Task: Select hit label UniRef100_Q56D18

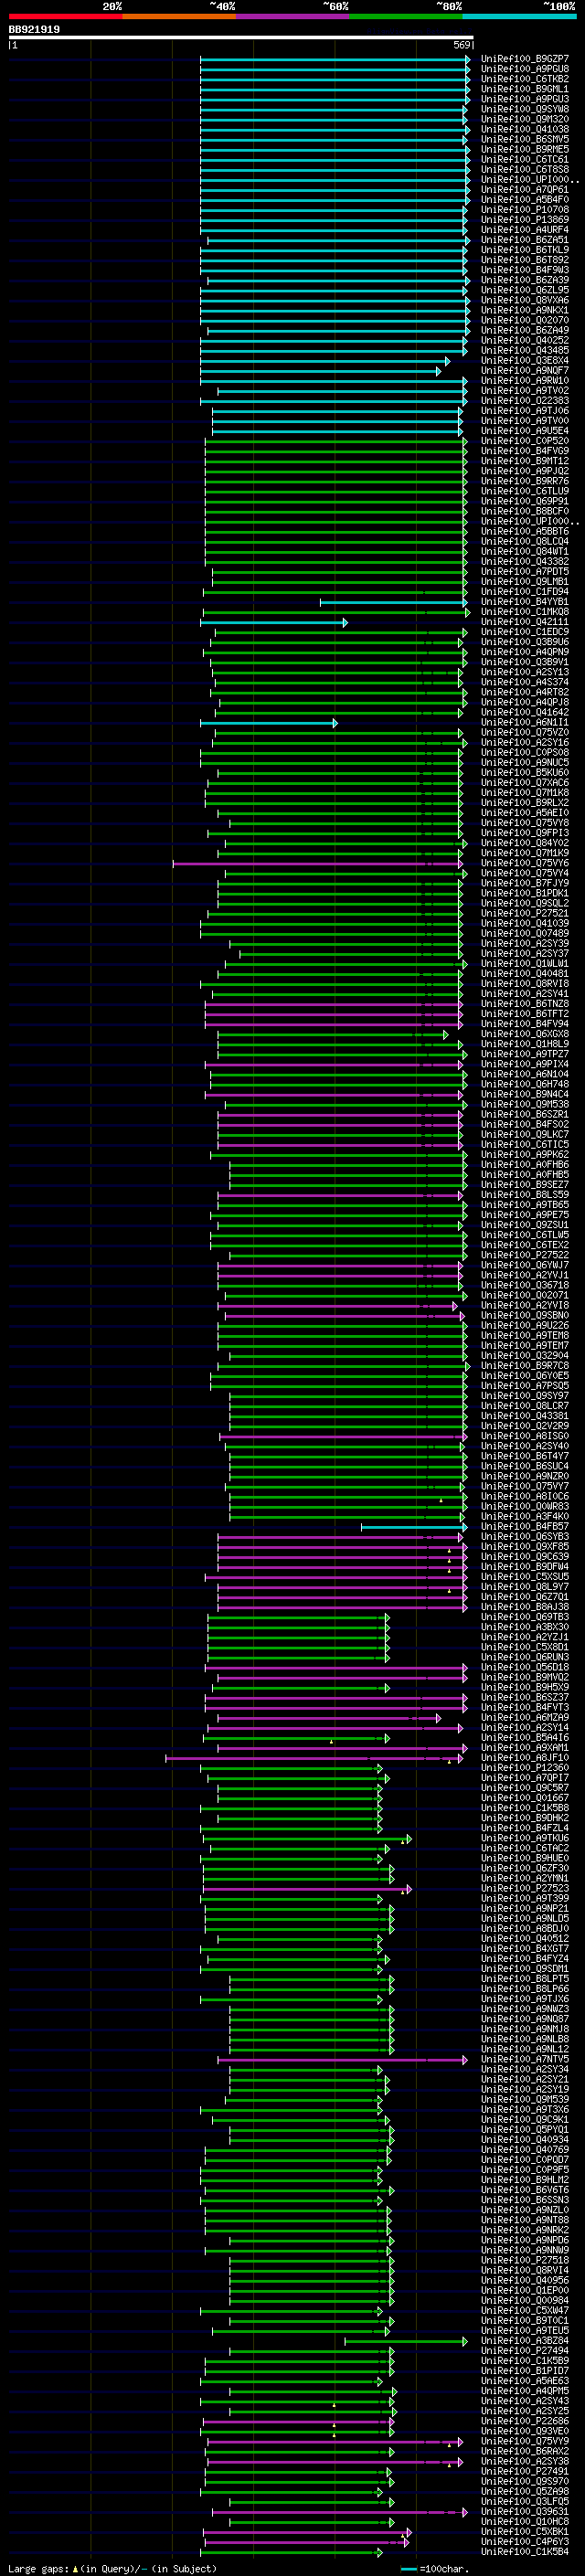Action: (x=525, y=1668)
